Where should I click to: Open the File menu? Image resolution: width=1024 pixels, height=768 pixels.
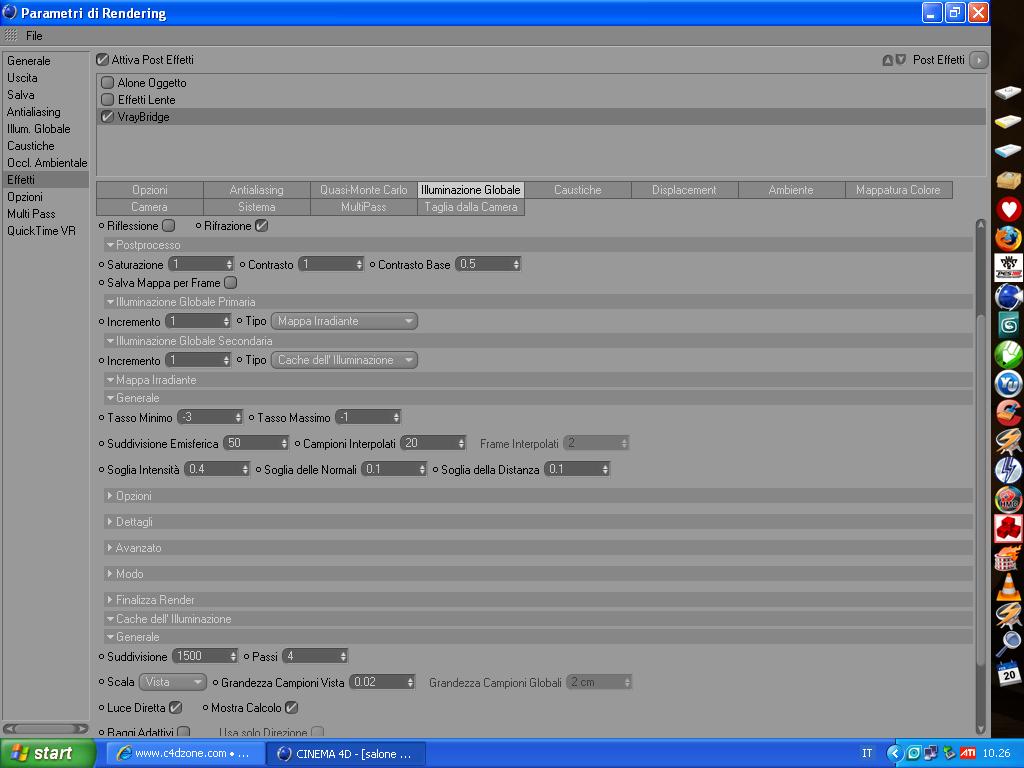pos(34,35)
